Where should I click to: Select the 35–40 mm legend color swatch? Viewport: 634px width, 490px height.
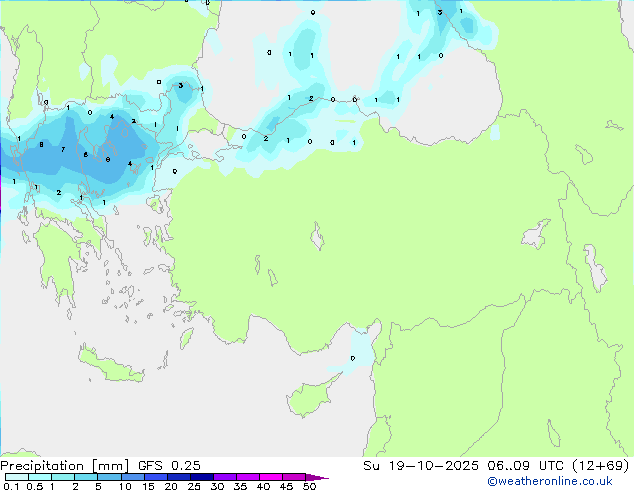[x=248, y=477]
